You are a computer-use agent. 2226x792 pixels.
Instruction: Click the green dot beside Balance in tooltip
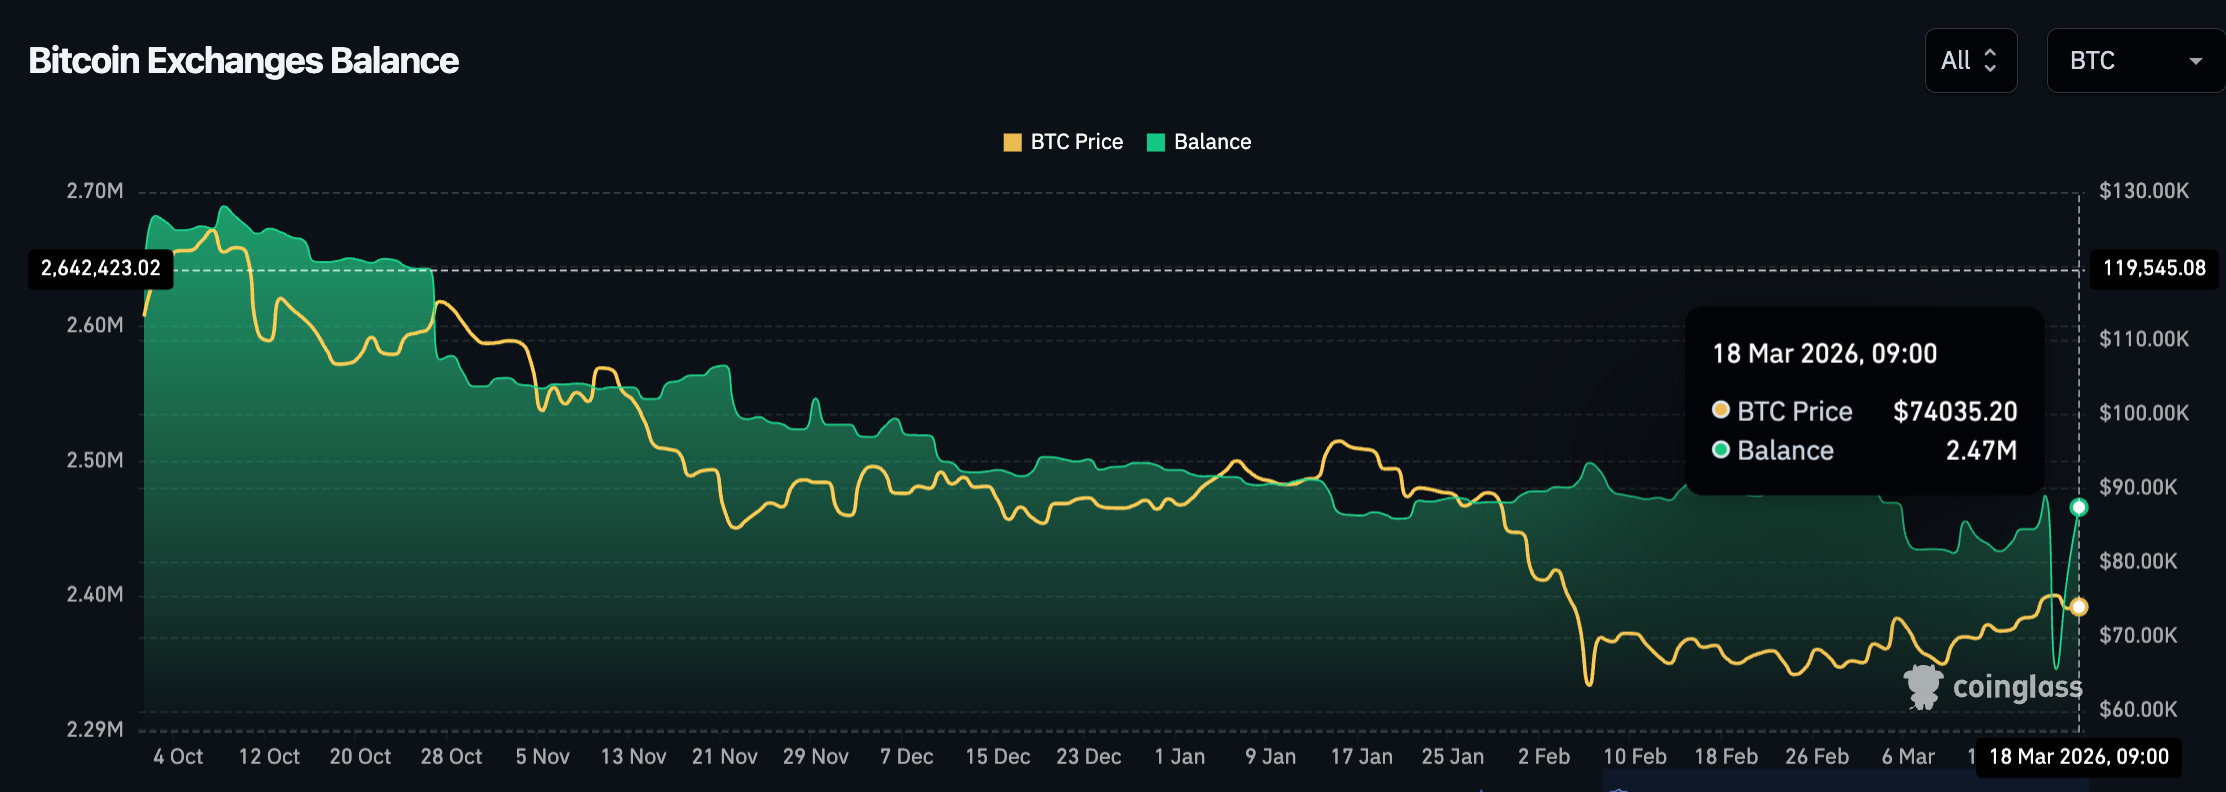[x=1721, y=450]
